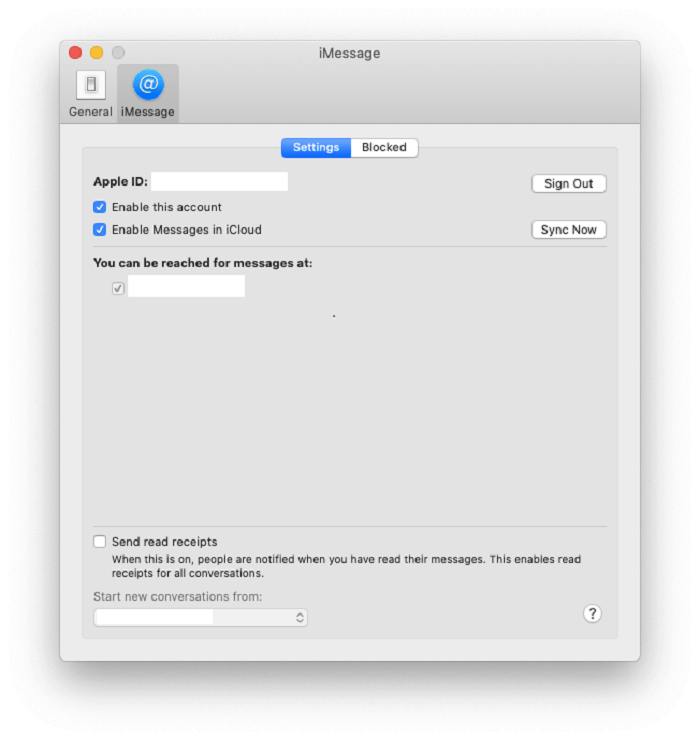Switch to the Settings tab
700x740 pixels.
click(x=316, y=148)
